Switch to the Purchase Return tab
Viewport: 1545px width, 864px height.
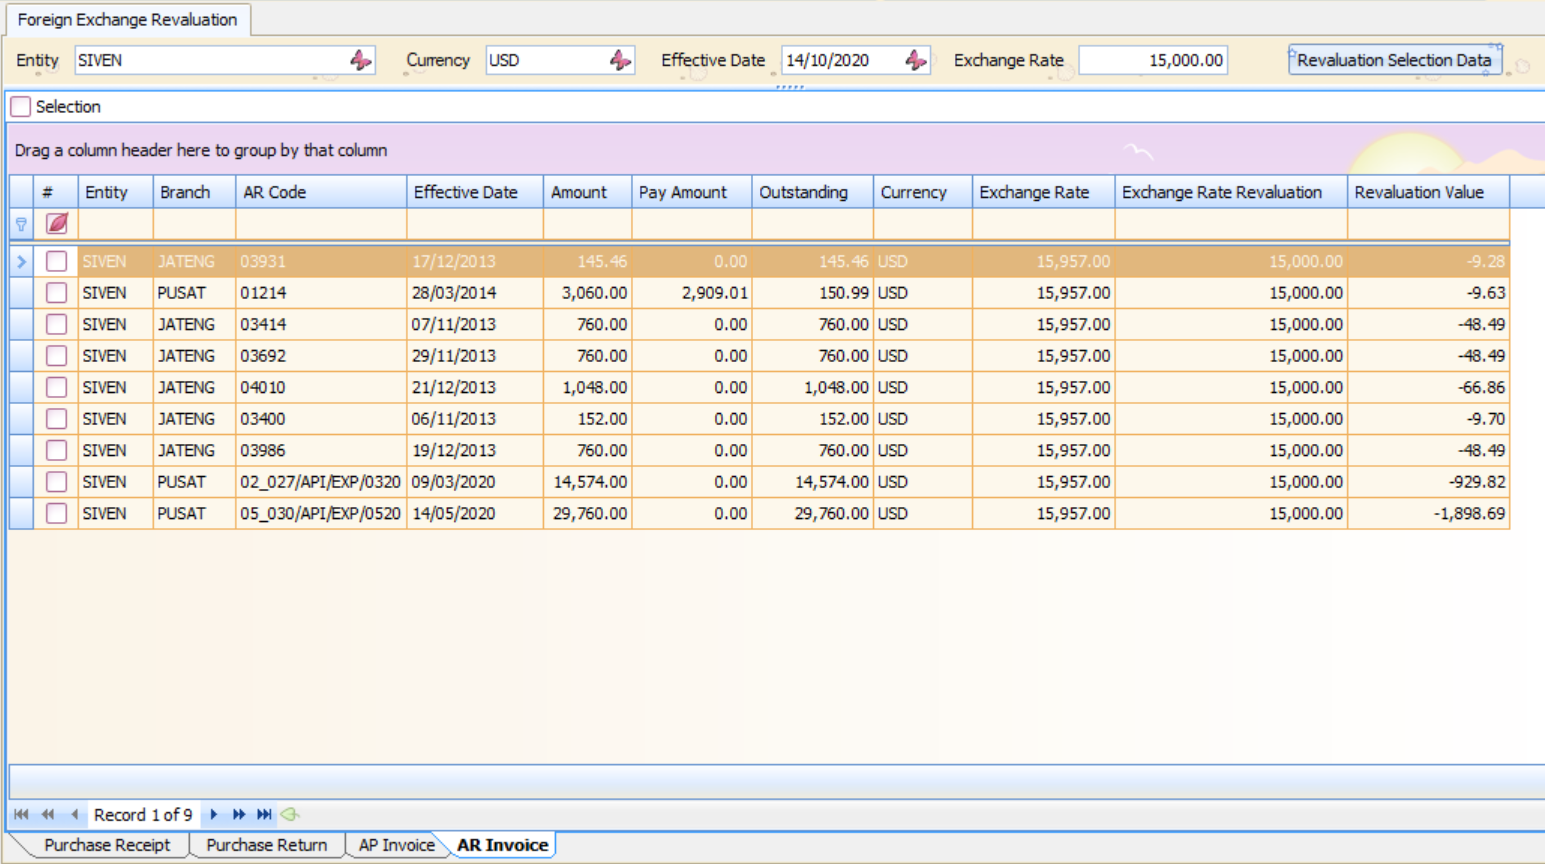point(266,845)
